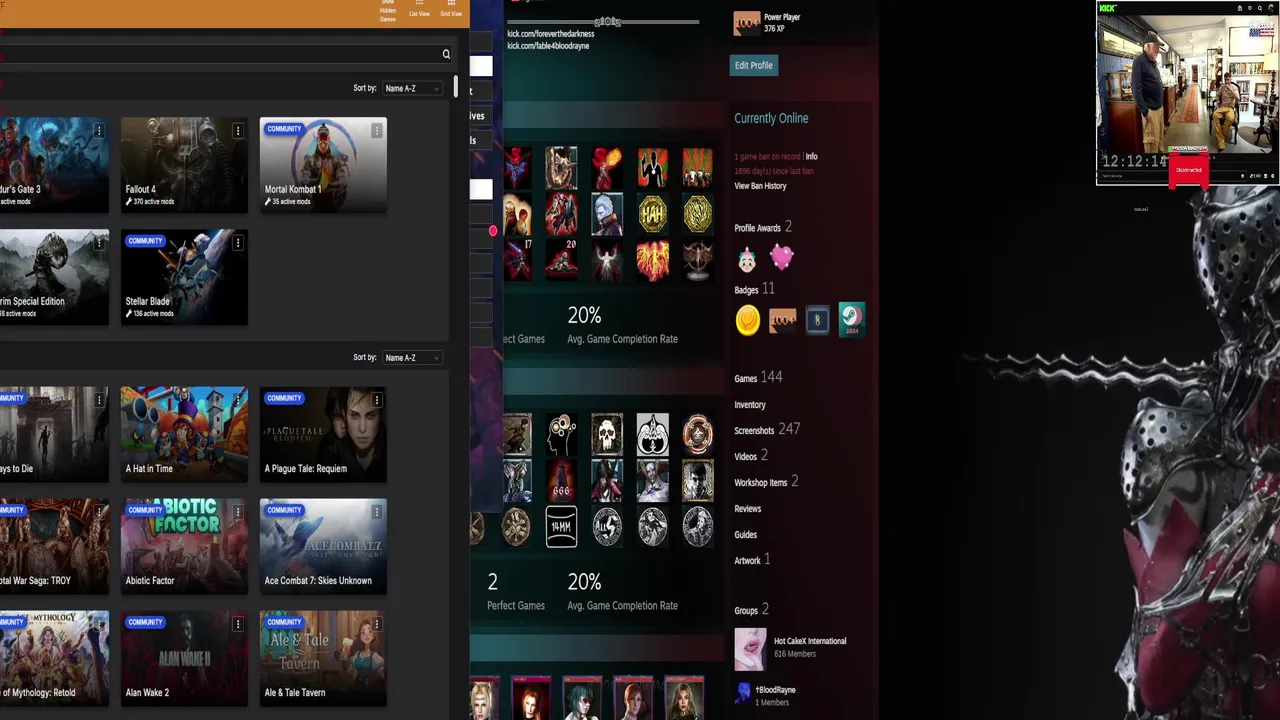
Task: Open Ace Combat 7 card's three-dot menu
Action: click(x=376, y=512)
